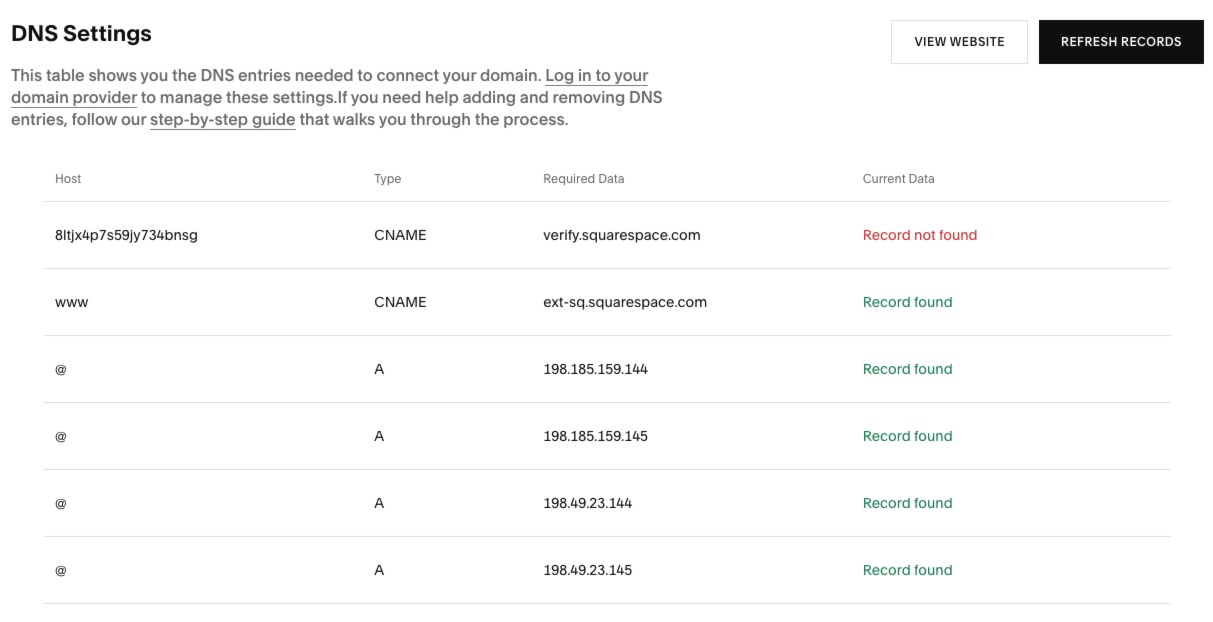Open the step-by-step guide link
The height and width of the screenshot is (622, 1213).
(x=222, y=118)
